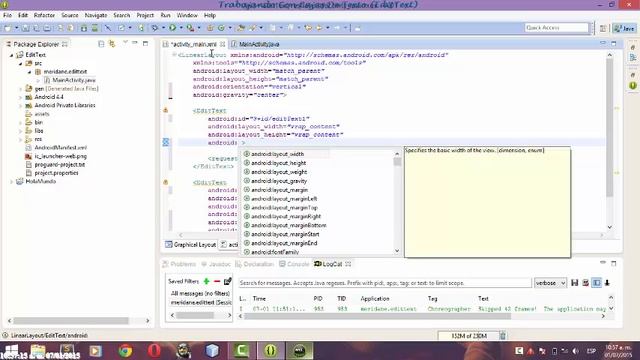Click the Run External Tools icon

190,28
